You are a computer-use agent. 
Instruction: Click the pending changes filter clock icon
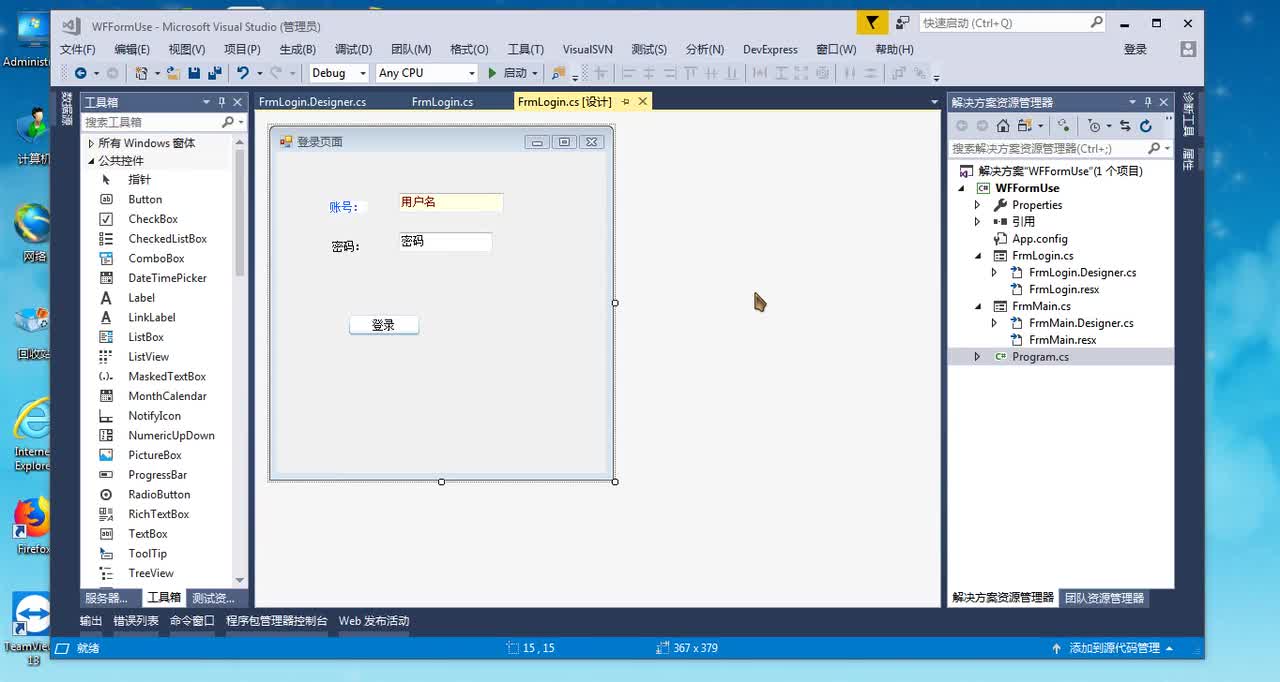coord(1094,126)
